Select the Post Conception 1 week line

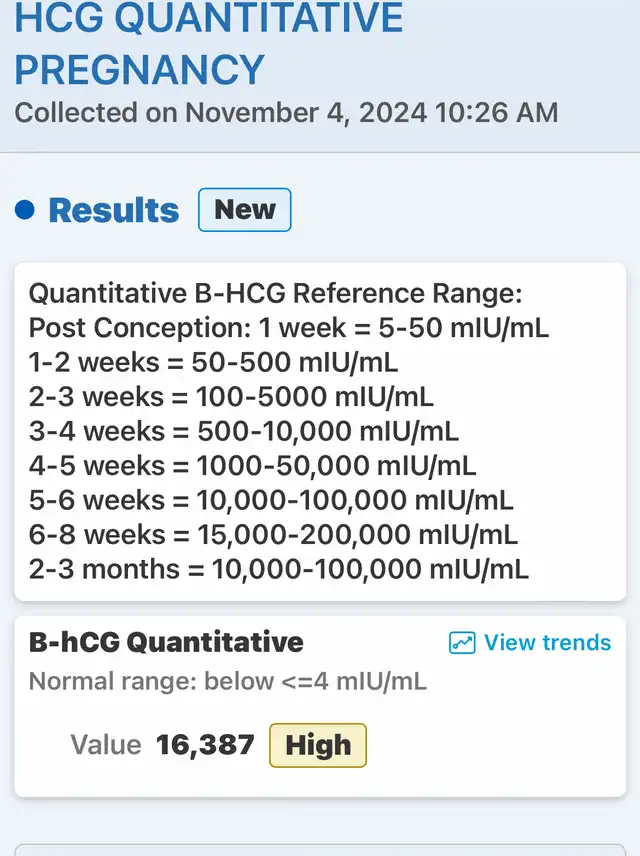(x=289, y=328)
